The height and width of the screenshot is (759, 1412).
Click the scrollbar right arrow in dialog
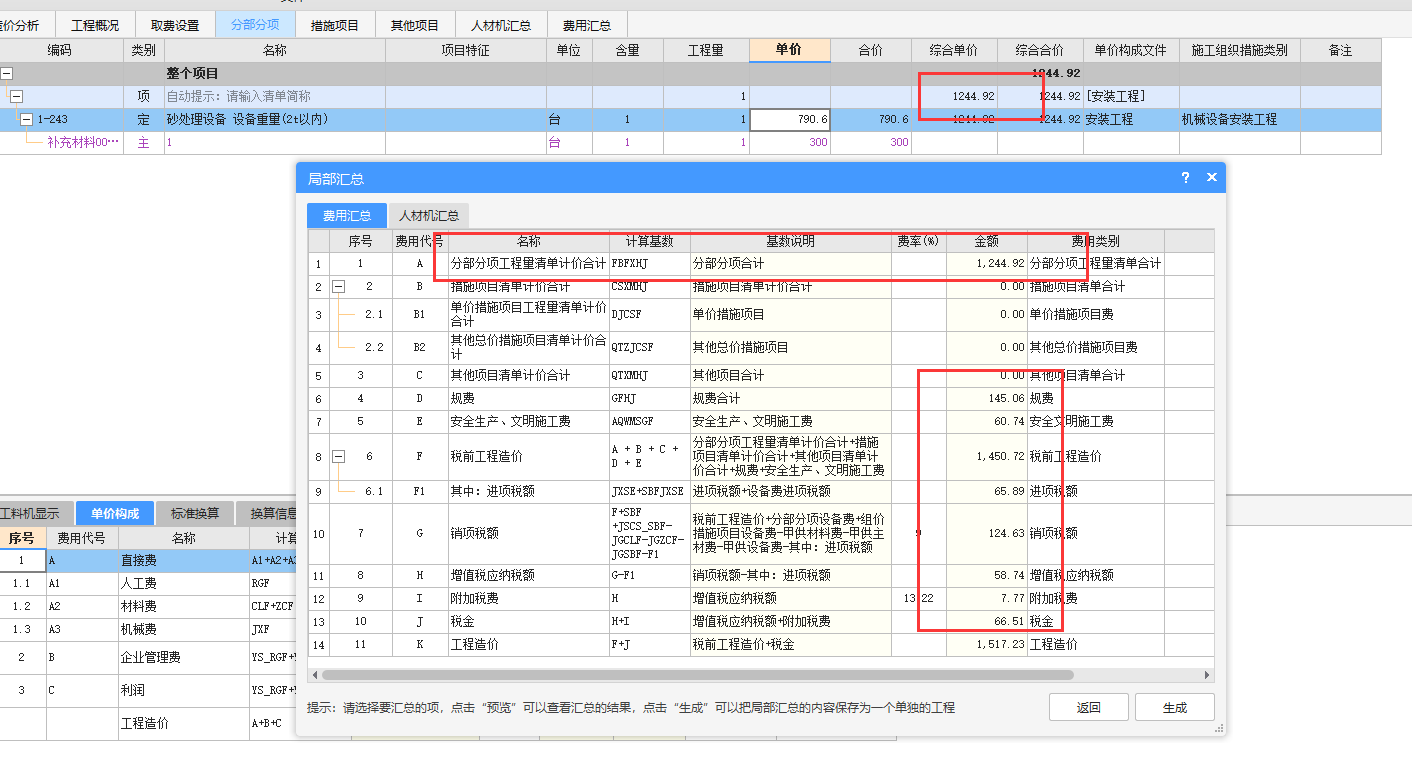tap(1207, 676)
